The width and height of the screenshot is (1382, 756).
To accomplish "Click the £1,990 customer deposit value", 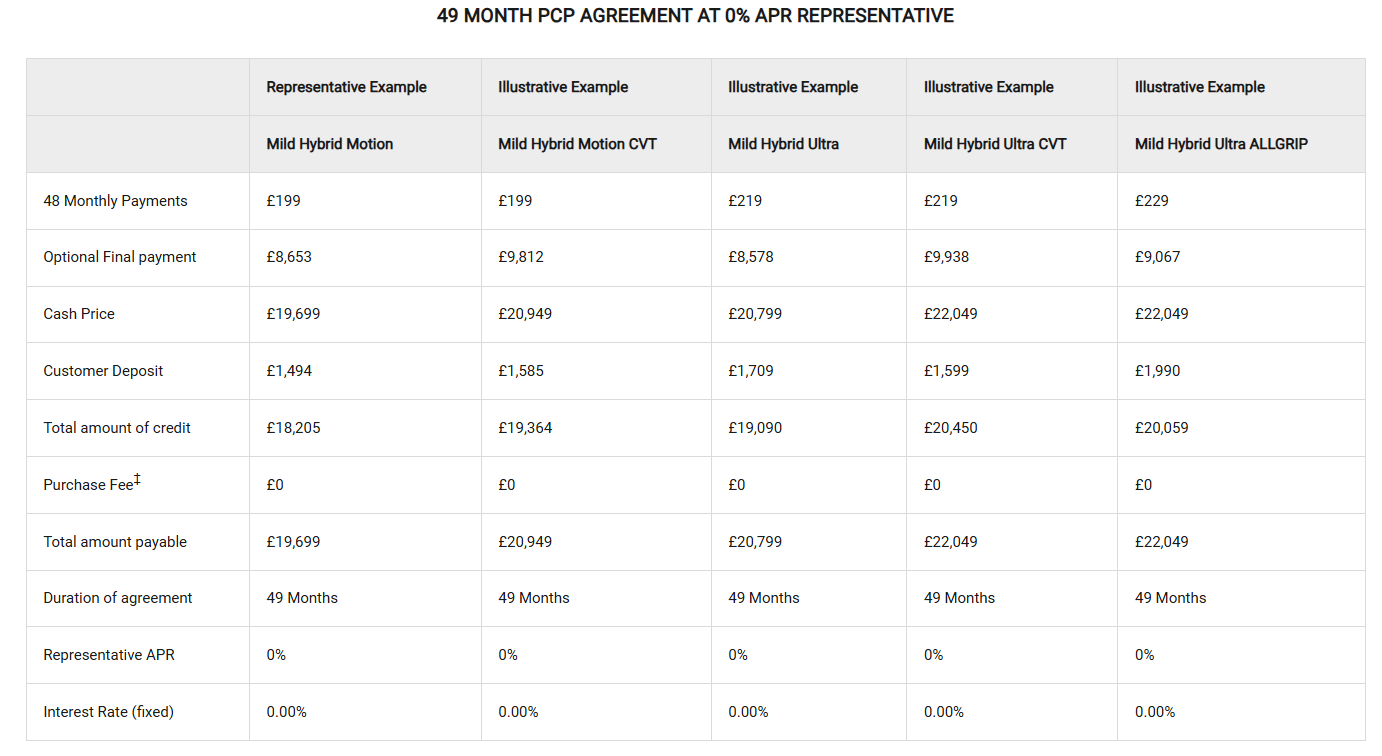I will click(x=1157, y=371).
